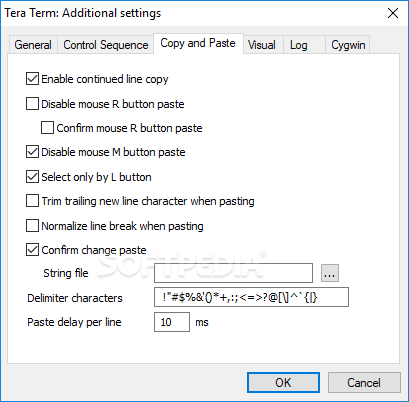Confirm settings with OK button
Image resolution: width=409 pixels, height=402 pixels.
pyautogui.click(x=283, y=382)
